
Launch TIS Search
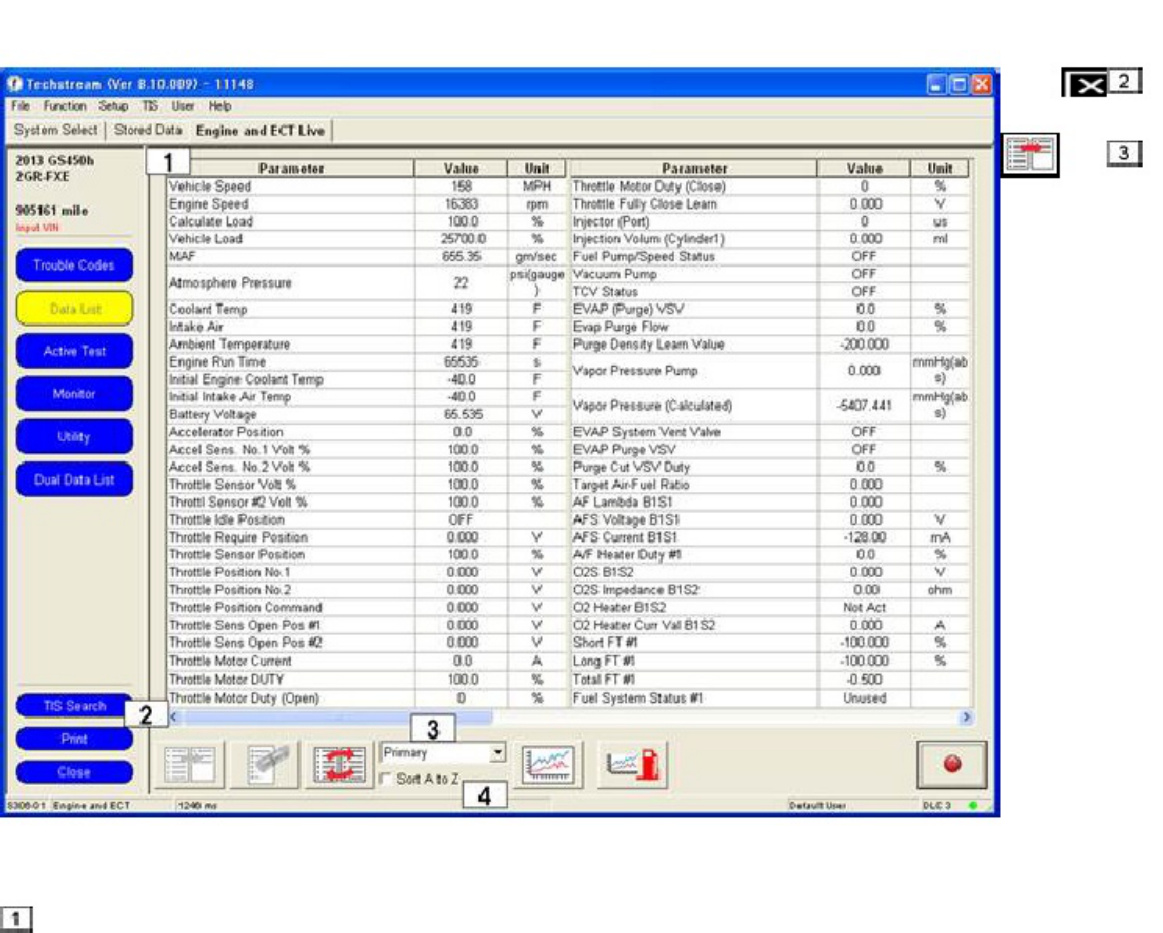click(74, 705)
